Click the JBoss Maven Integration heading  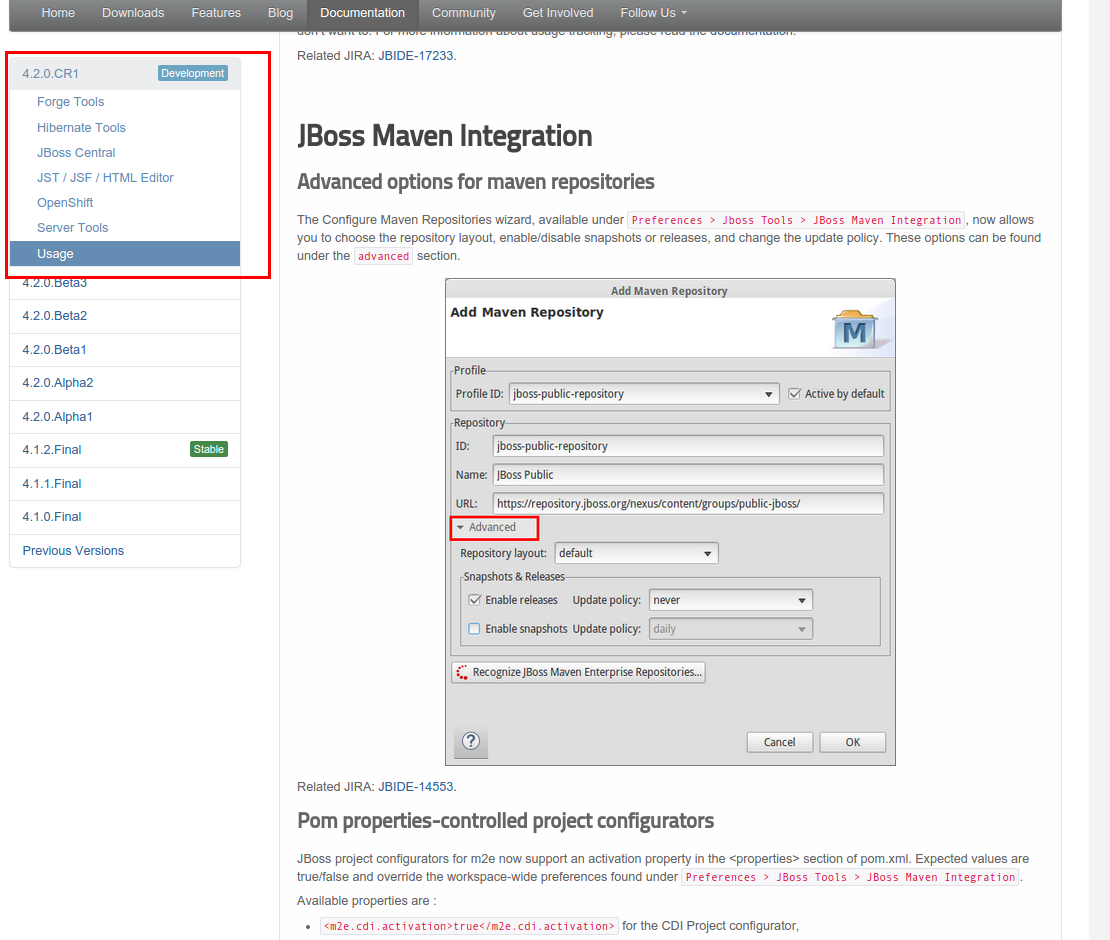445,136
